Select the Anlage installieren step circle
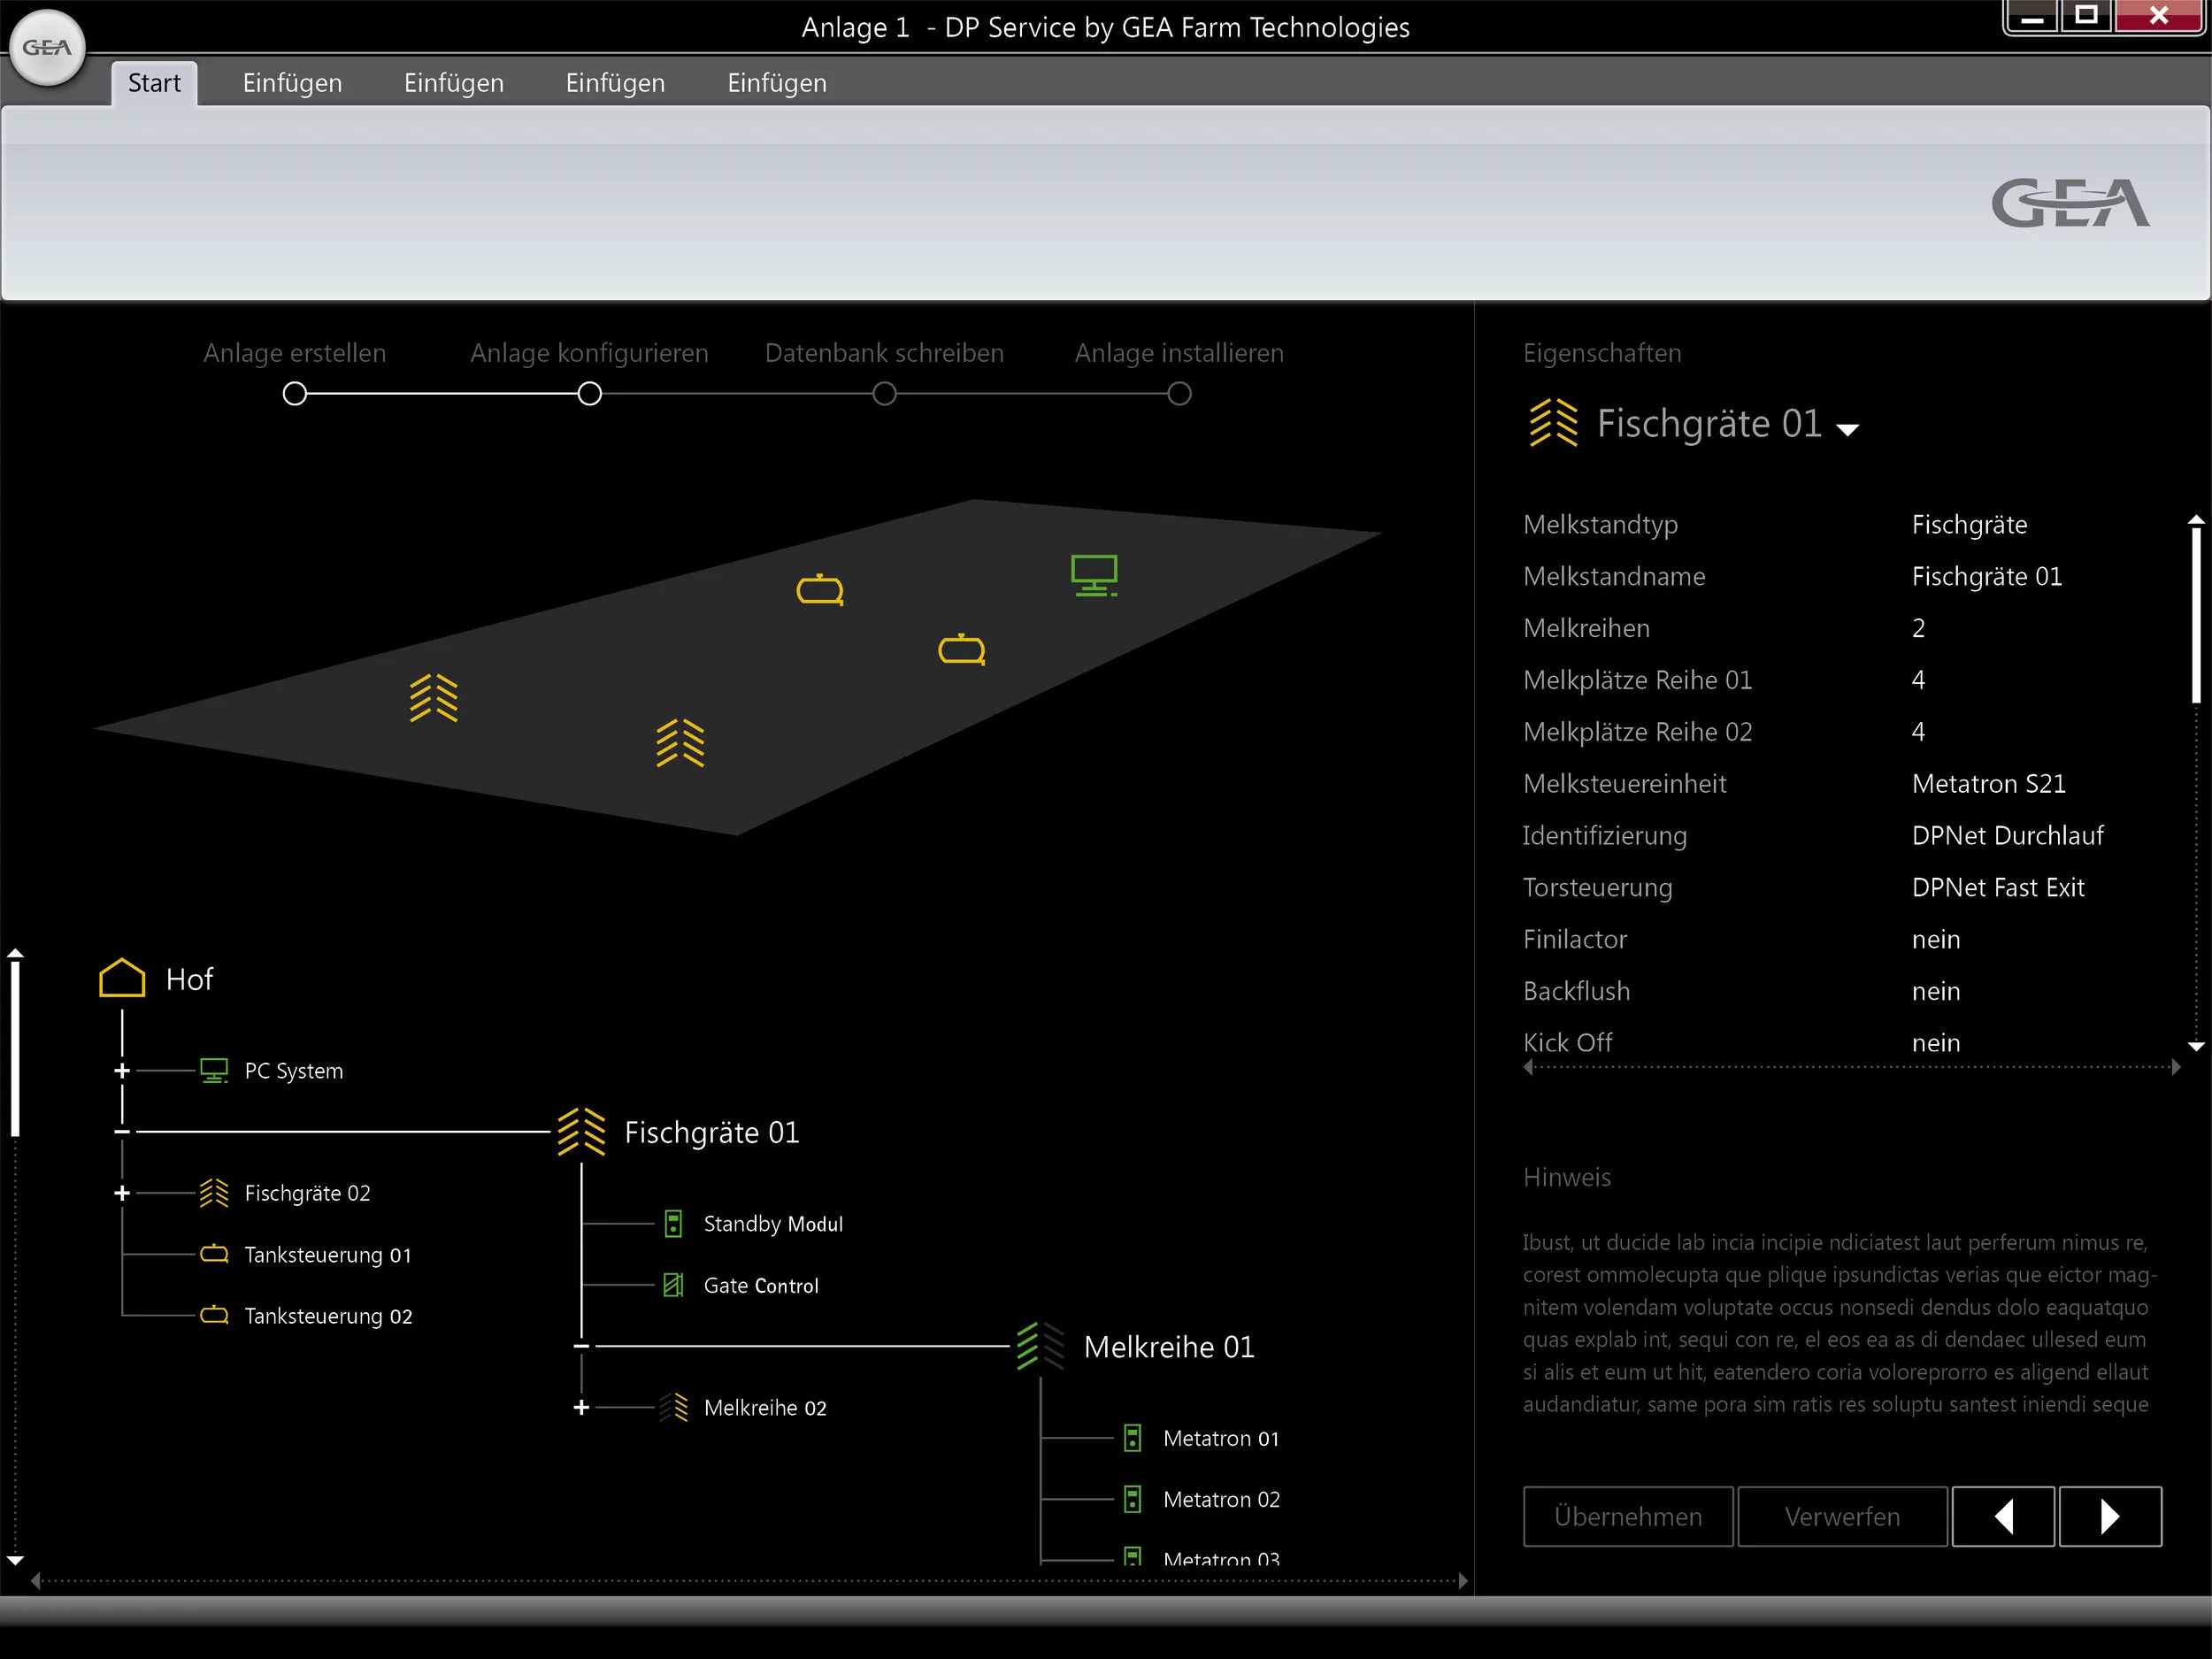Image resolution: width=2212 pixels, height=1659 pixels. click(x=1179, y=394)
